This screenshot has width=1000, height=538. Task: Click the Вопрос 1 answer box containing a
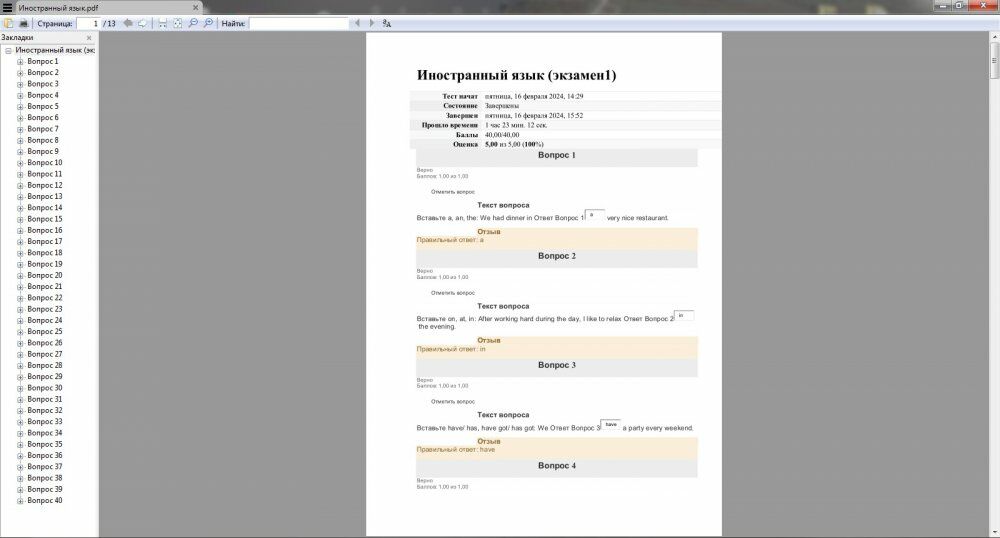594,215
